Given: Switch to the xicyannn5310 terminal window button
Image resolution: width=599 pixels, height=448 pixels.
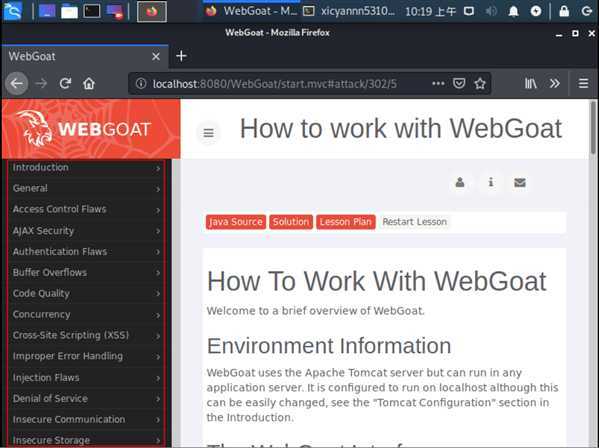Looking at the screenshot, I should coord(349,11).
